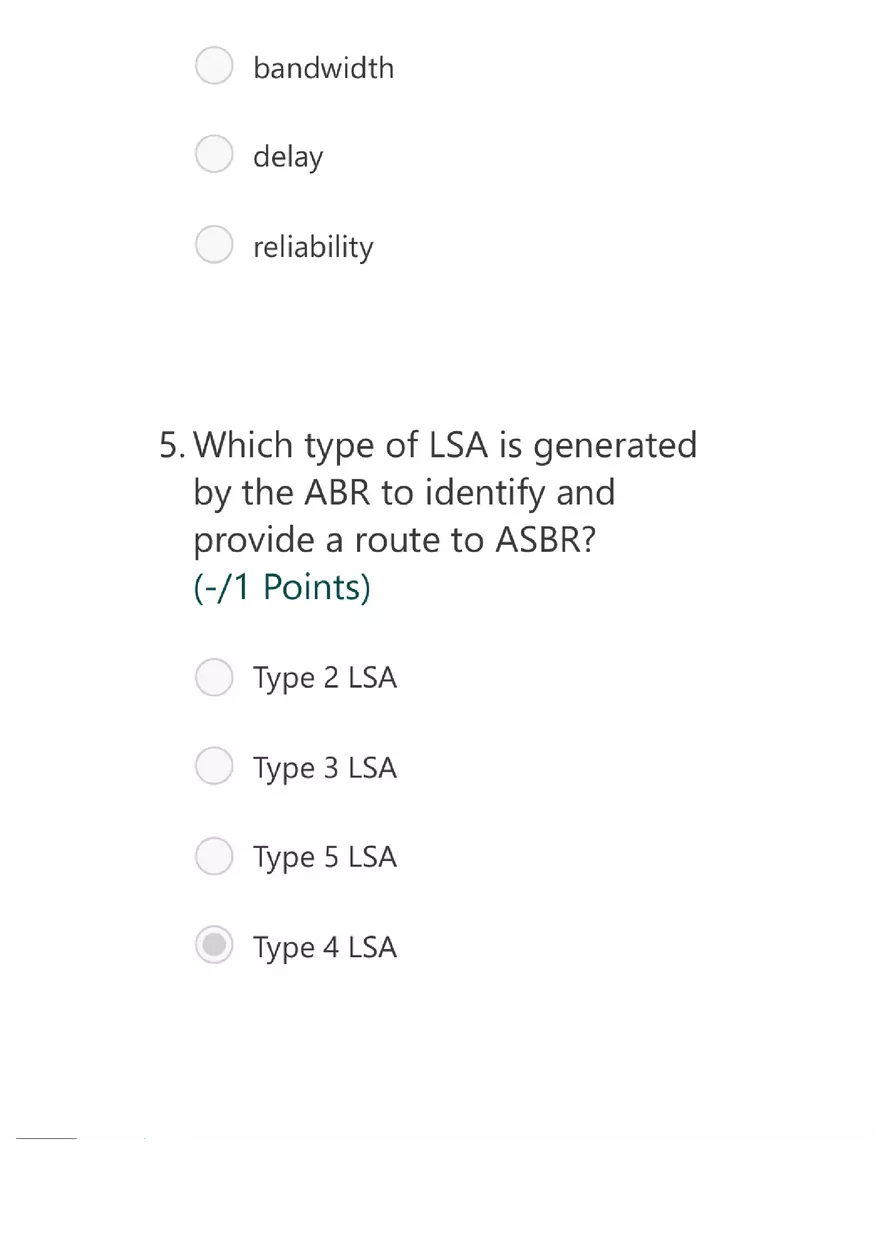Click the 'Type 5 LSA' label text
Viewport: 880px width, 1247px height.
point(325,858)
